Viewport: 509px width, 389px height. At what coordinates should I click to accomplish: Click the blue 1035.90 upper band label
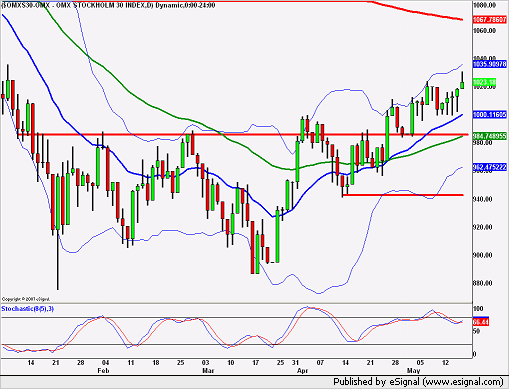click(489, 64)
